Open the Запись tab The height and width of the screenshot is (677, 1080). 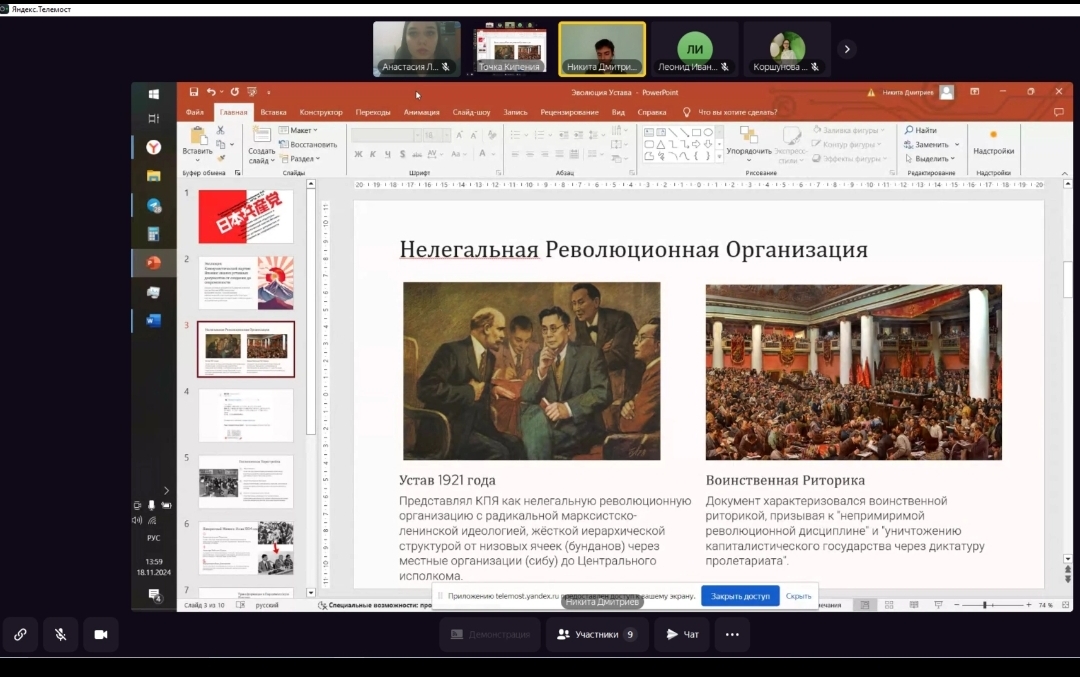coord(515,112)
